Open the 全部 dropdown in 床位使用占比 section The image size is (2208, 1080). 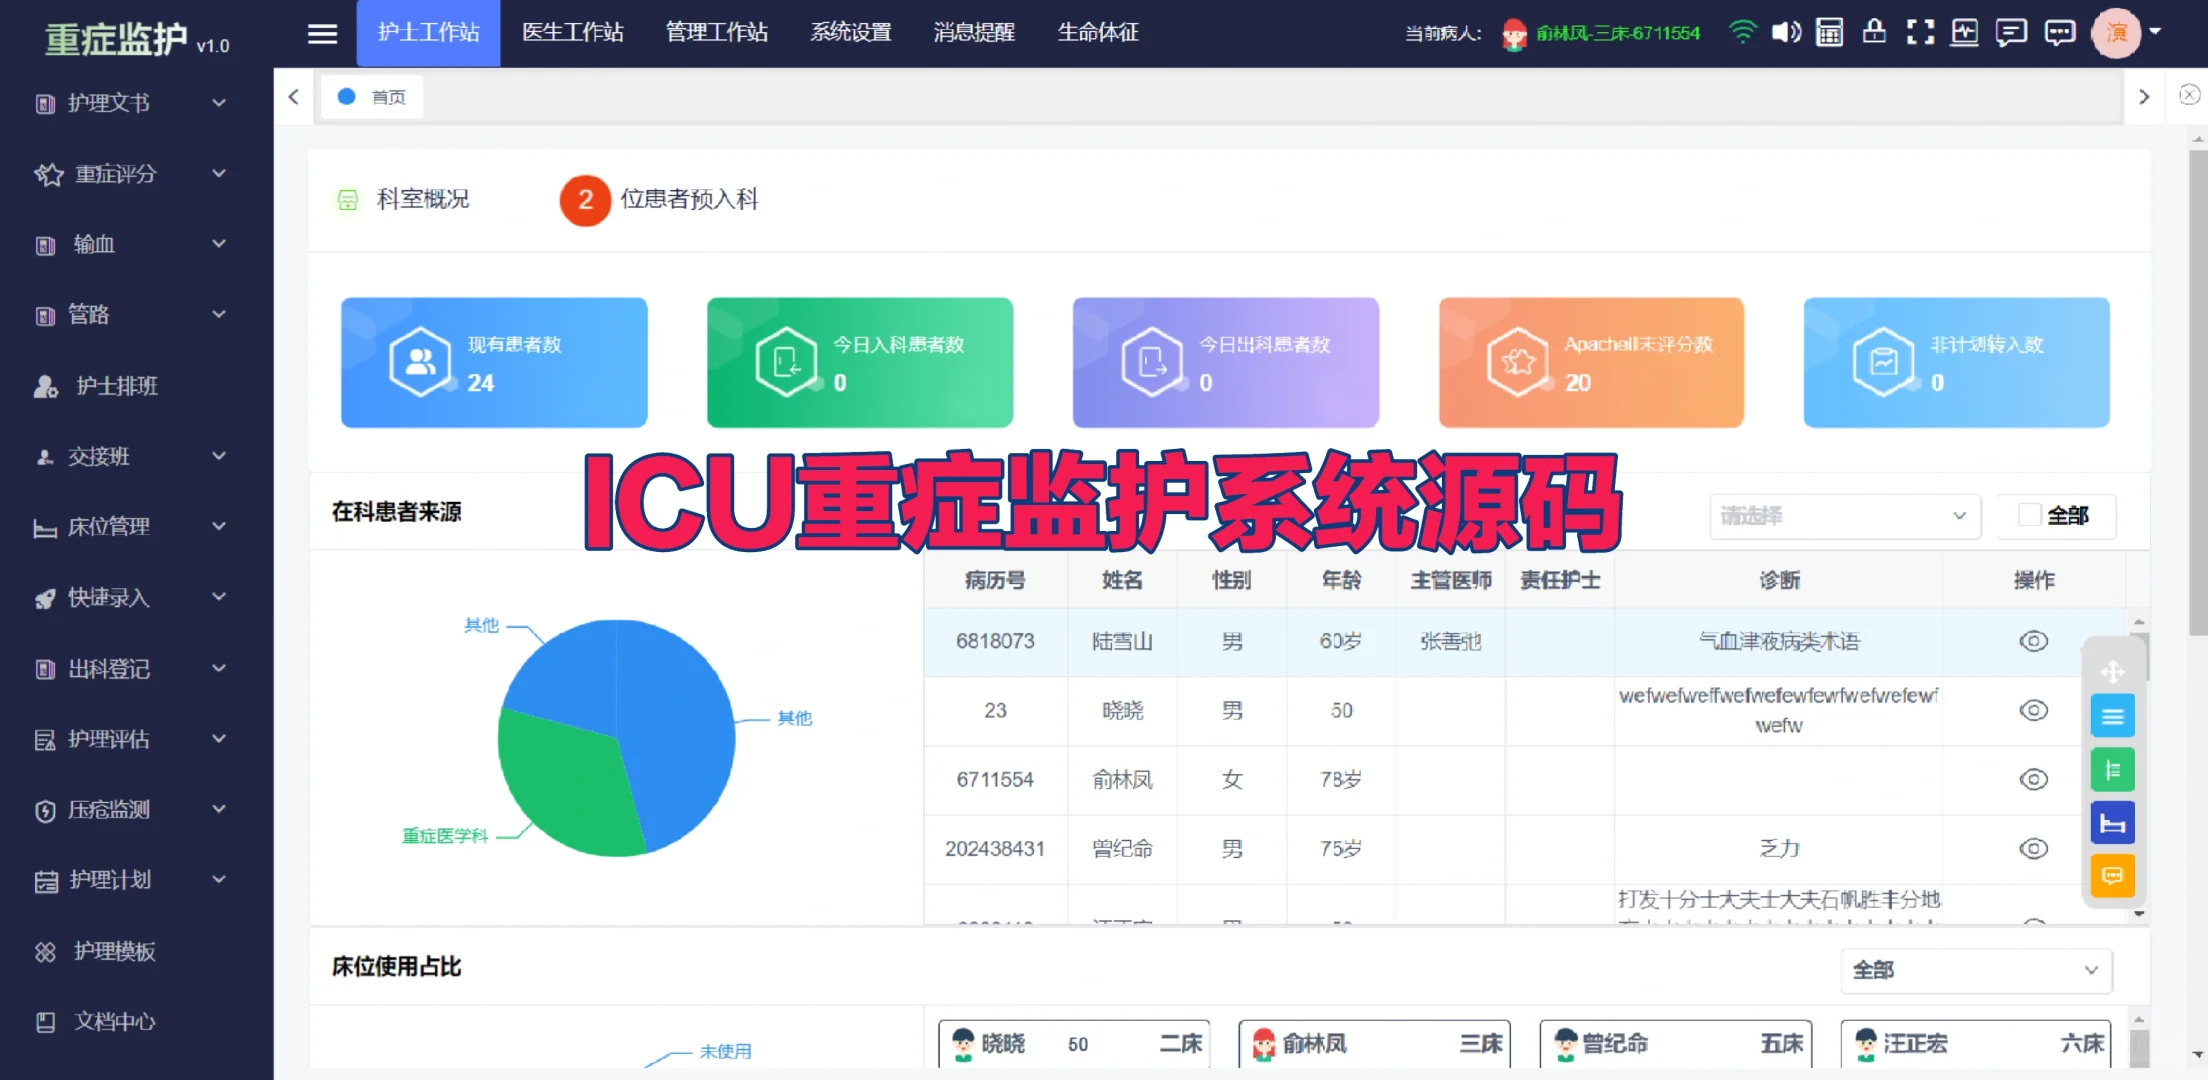(1975, 970)
